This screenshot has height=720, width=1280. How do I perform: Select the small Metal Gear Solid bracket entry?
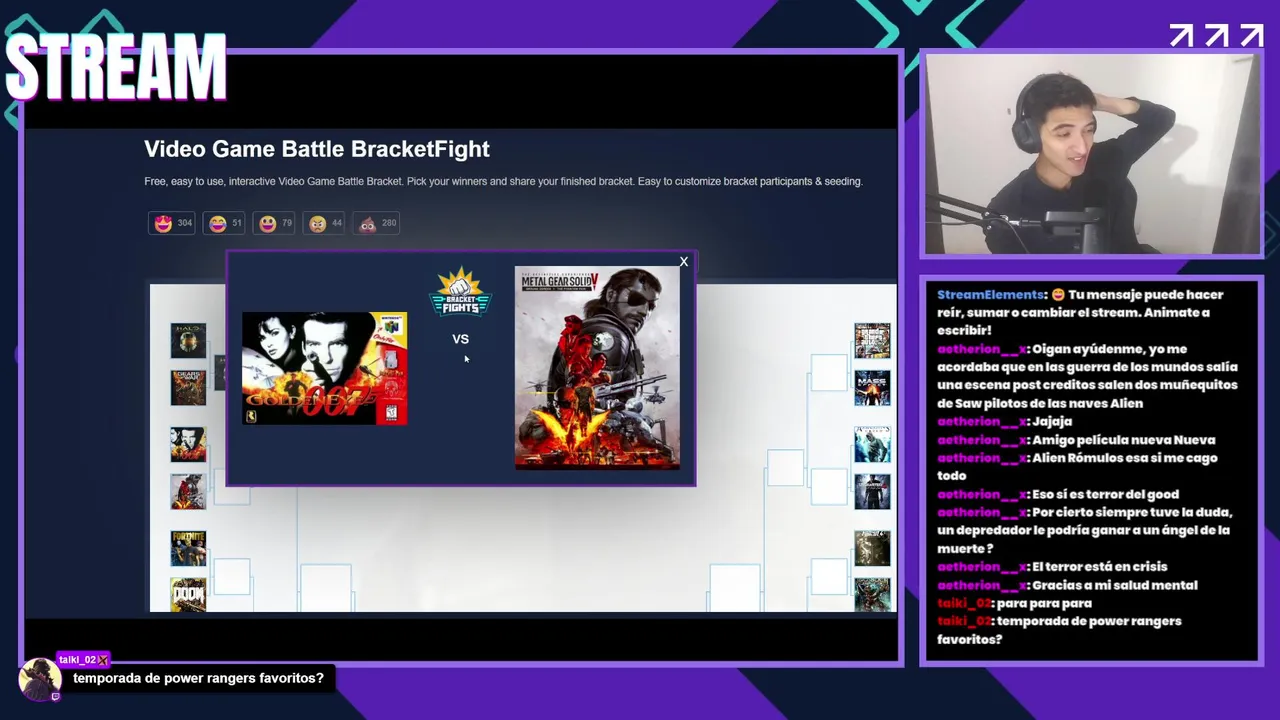188,491
